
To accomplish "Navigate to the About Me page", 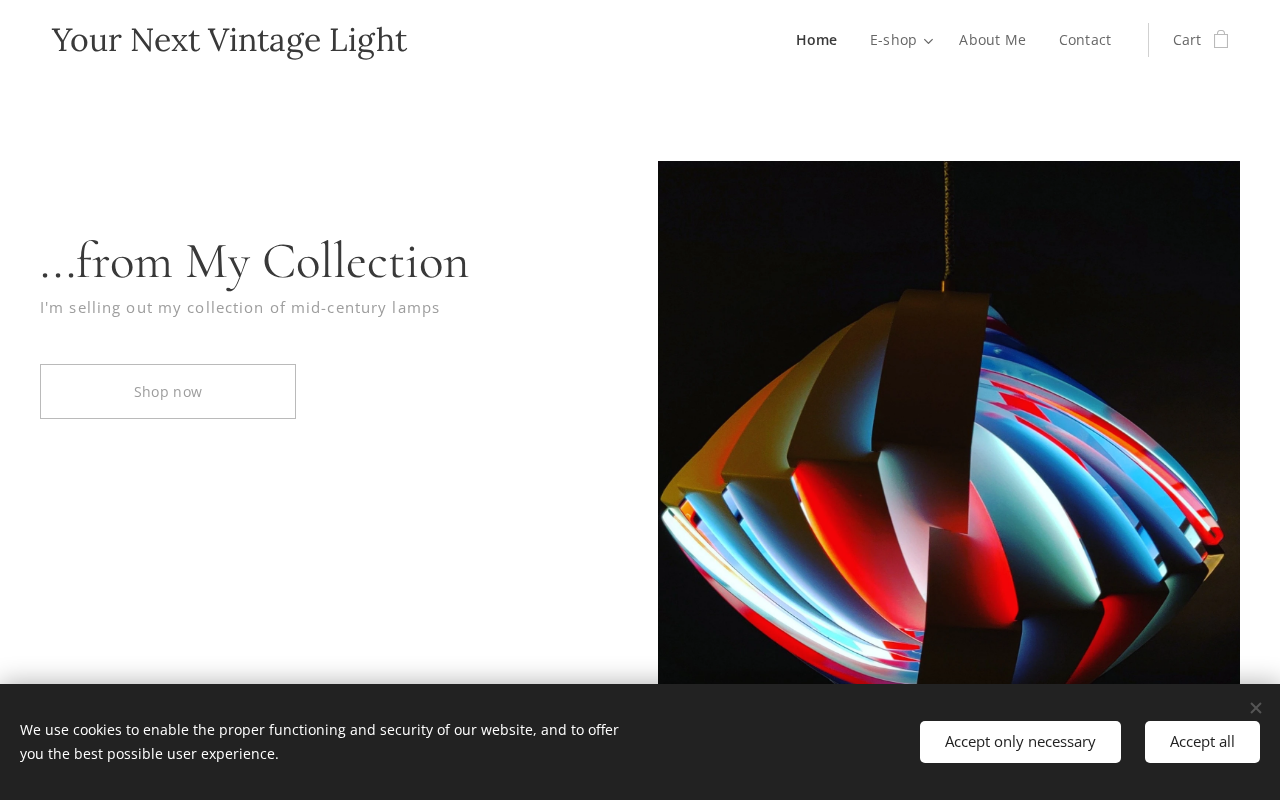I will click(x=992, y=40).
